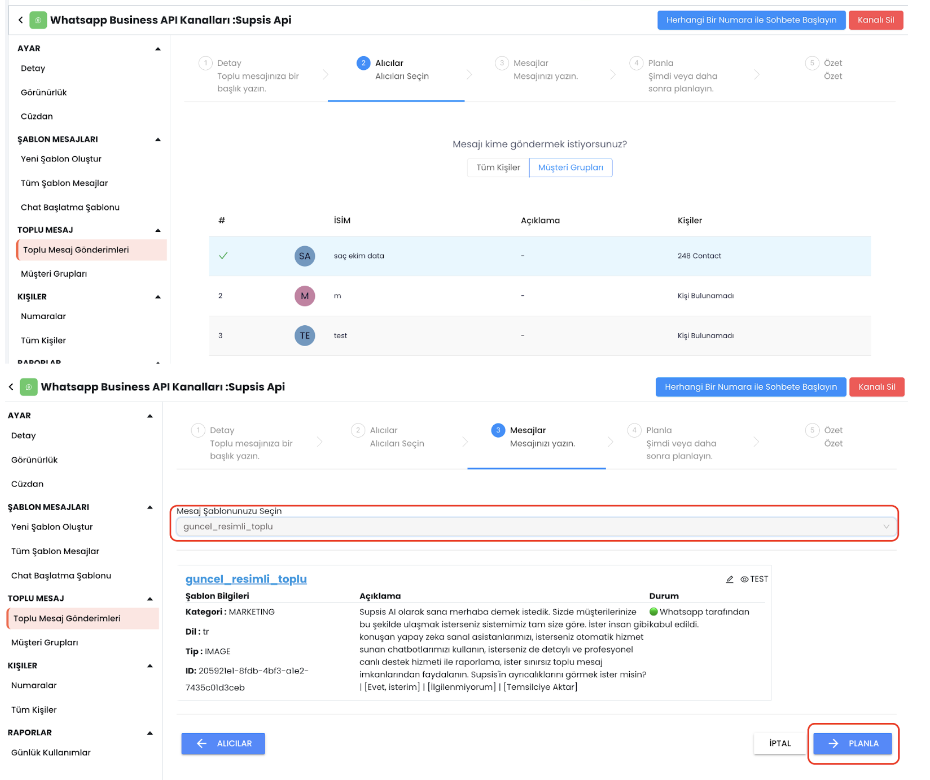The width and height of the screenshot is (930, 780).
Task: Open Günlük Kullanımlar report in sidebar
Action: 51,753
